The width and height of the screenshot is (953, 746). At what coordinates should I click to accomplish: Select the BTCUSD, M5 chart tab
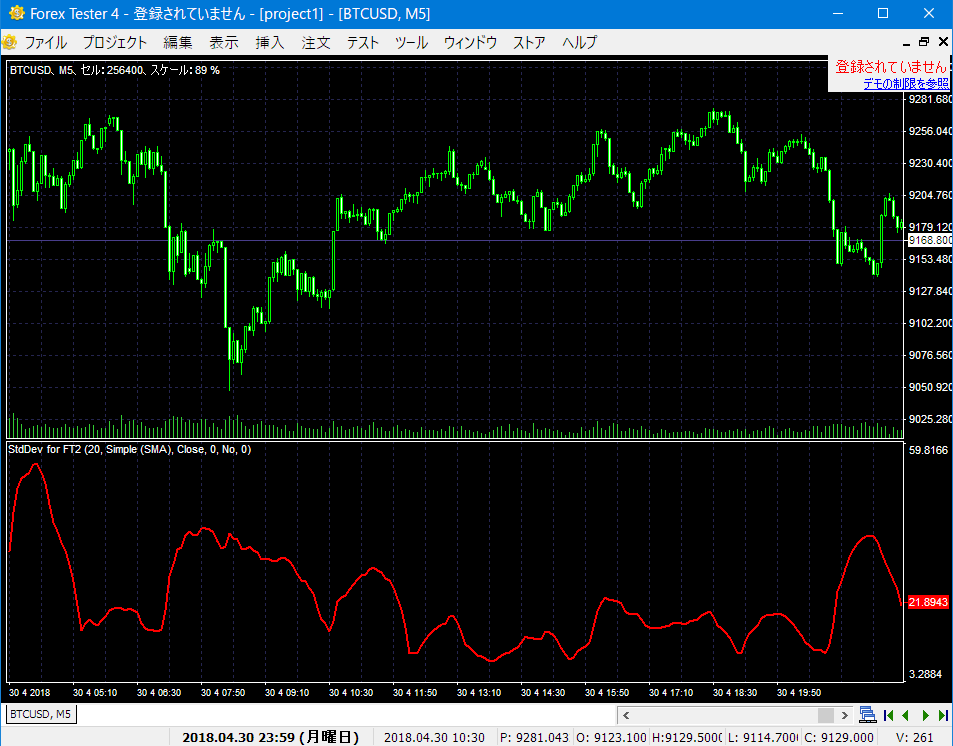(x=41, y=714)
